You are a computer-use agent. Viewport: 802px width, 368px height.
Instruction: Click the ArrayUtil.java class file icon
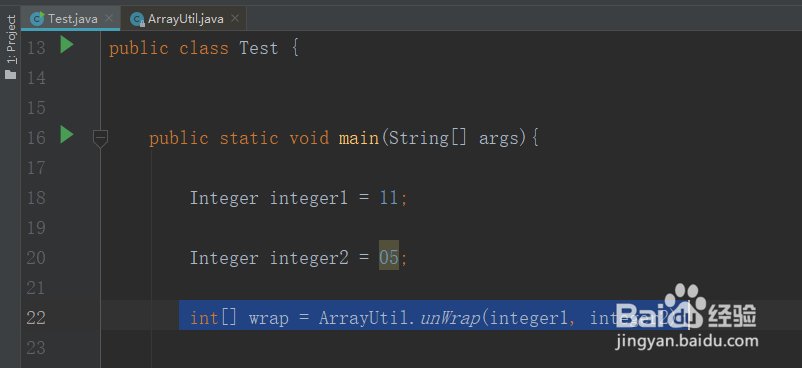pos(137,19)
